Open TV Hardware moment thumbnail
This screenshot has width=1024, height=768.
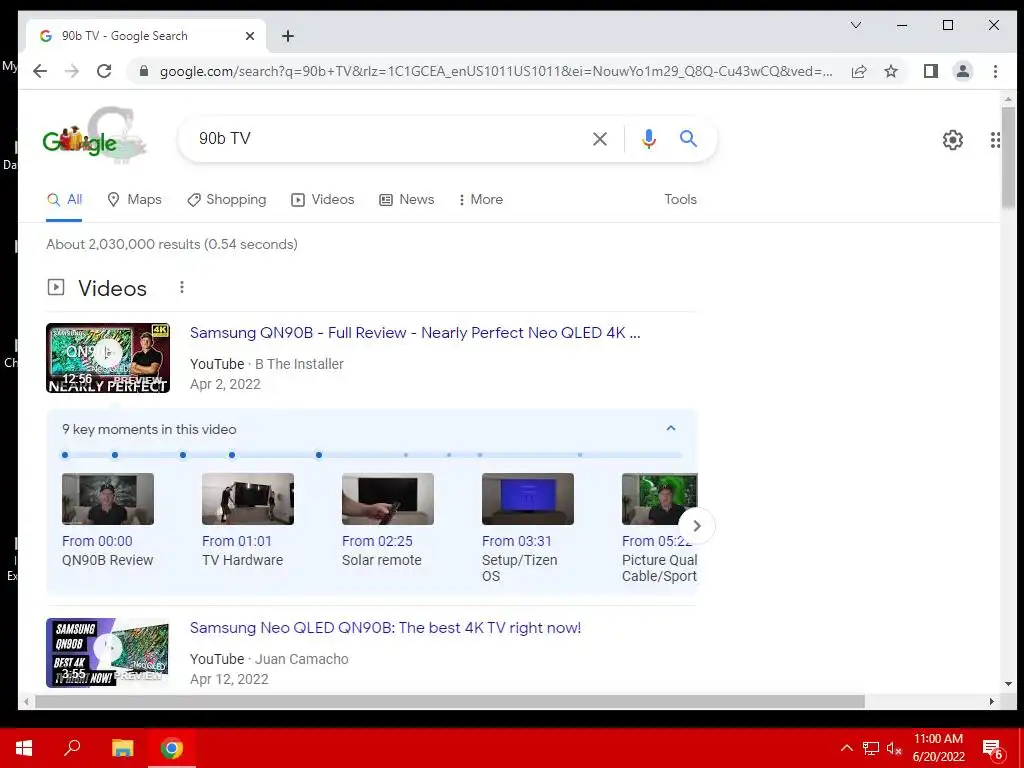click(x=248, y=499)
